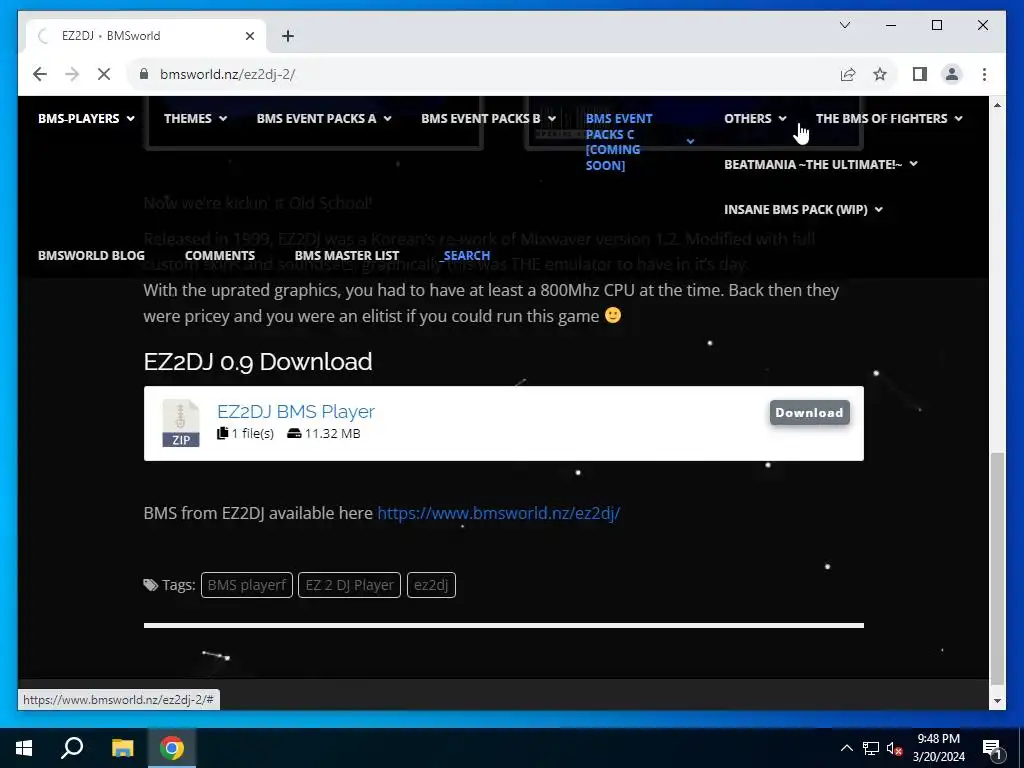Open the BMS MASTER LIST page
The image size is (1024, 768).
(x=347, y=255)
